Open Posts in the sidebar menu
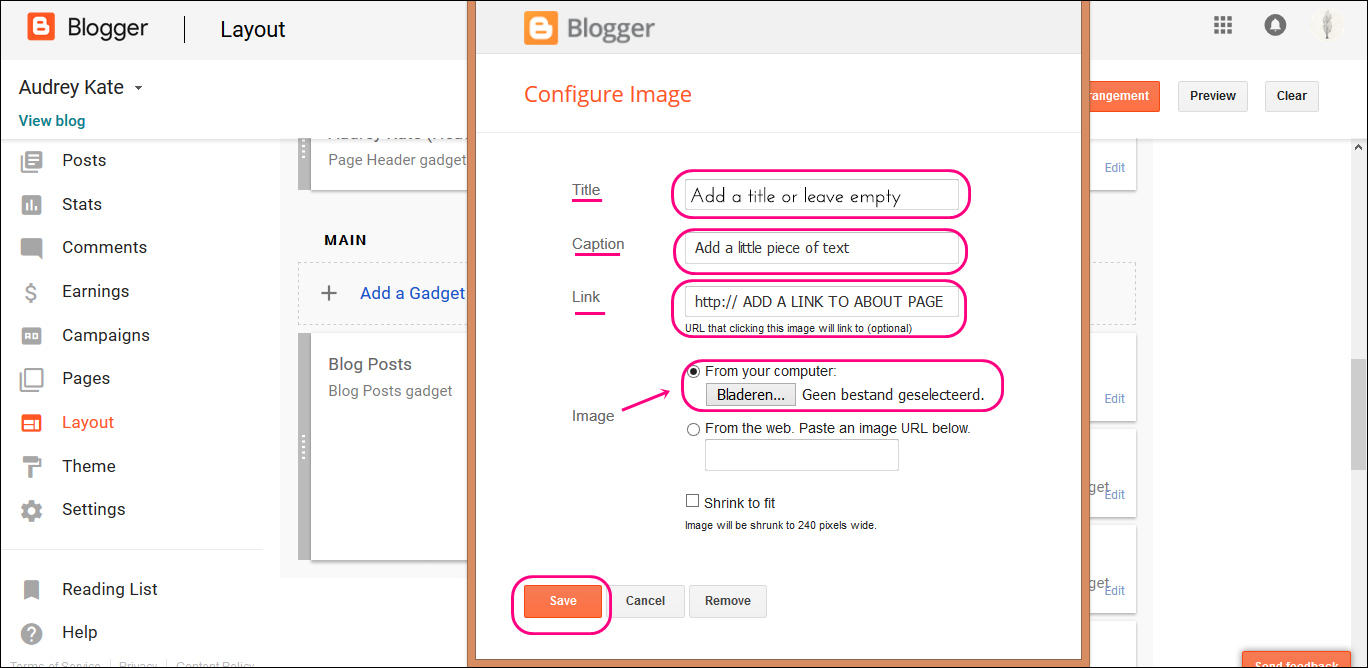The height and width of the screenshot is (668, 1368). (84, 161)
